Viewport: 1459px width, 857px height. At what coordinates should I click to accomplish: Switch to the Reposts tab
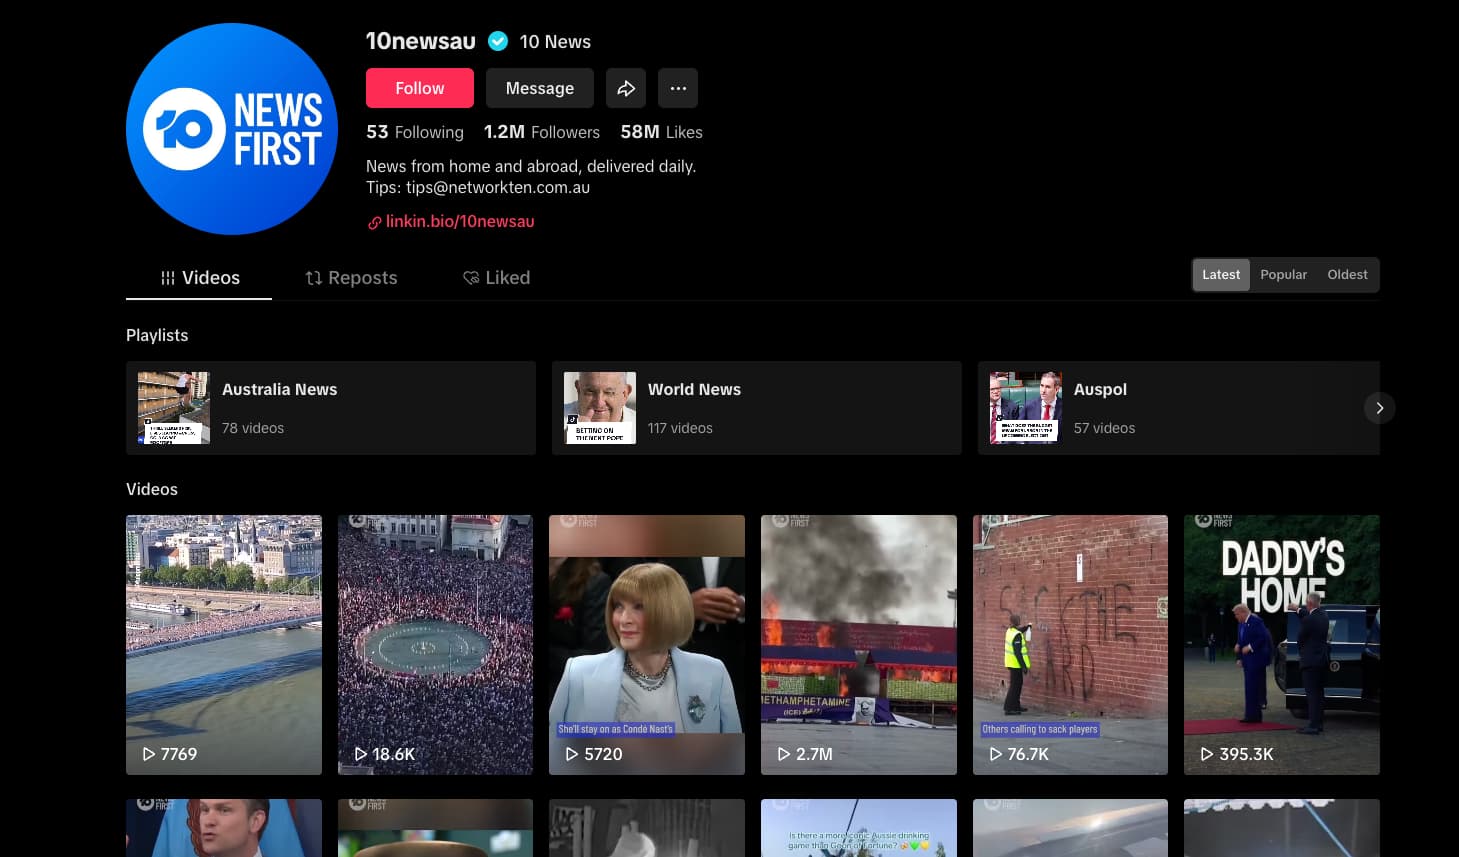(351, 278)
